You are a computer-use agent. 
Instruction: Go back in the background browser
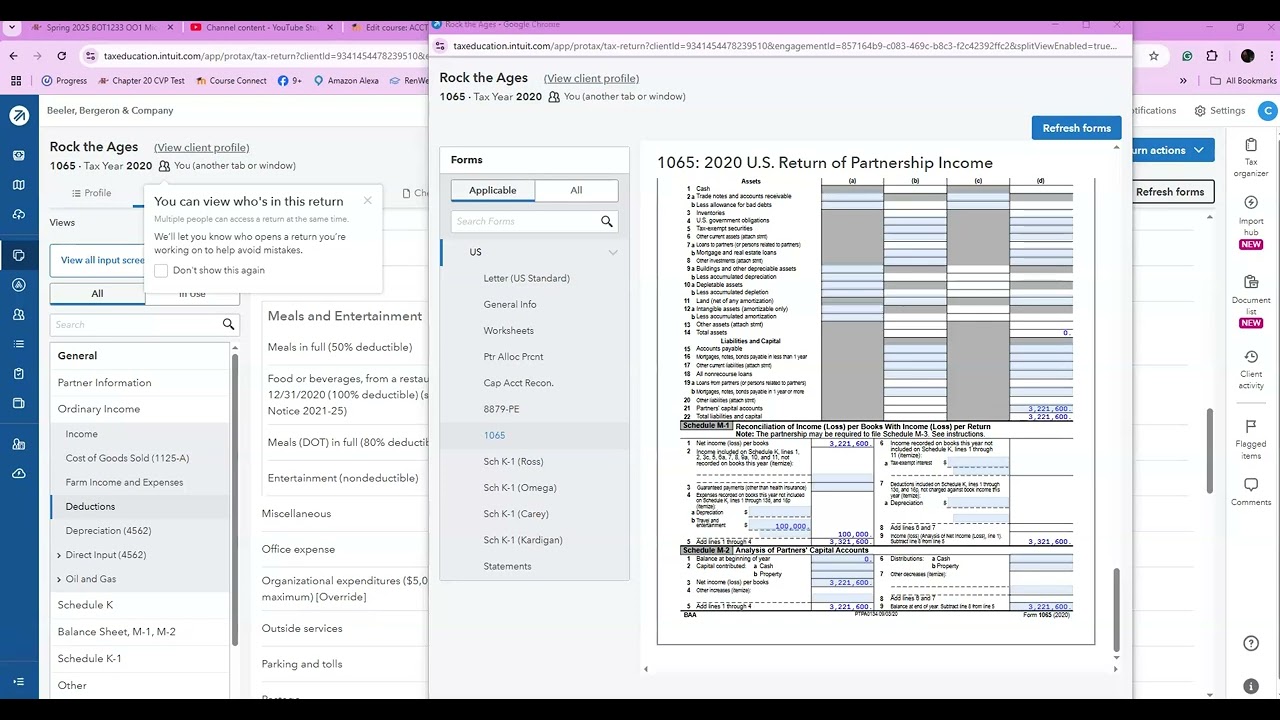coord(13,56)
